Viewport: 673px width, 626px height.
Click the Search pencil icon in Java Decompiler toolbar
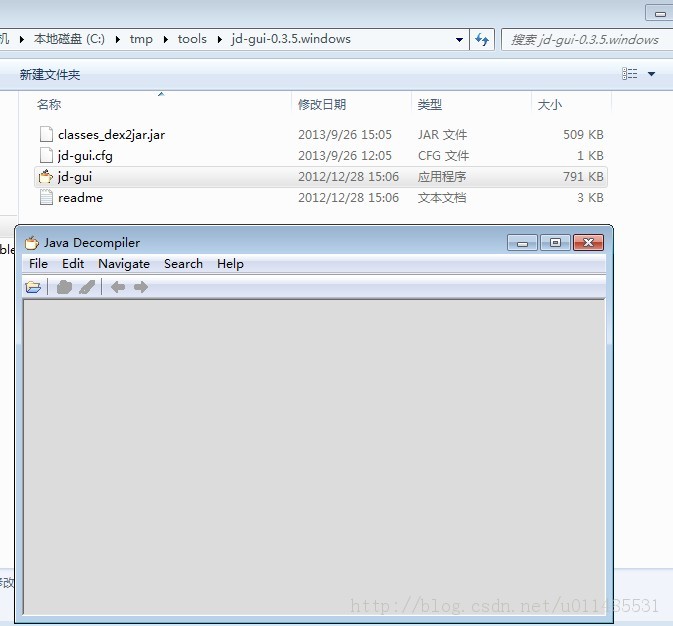87,287
